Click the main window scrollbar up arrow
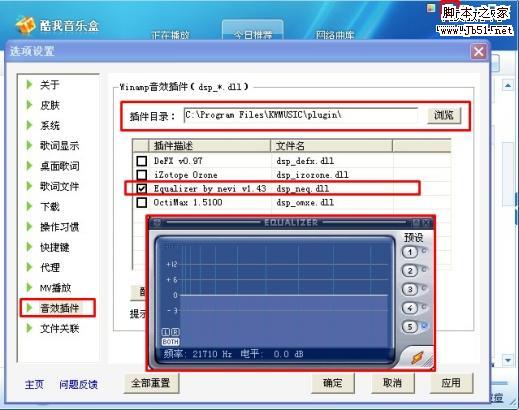Screen dimensions: 519x410 tap(507, 86)
